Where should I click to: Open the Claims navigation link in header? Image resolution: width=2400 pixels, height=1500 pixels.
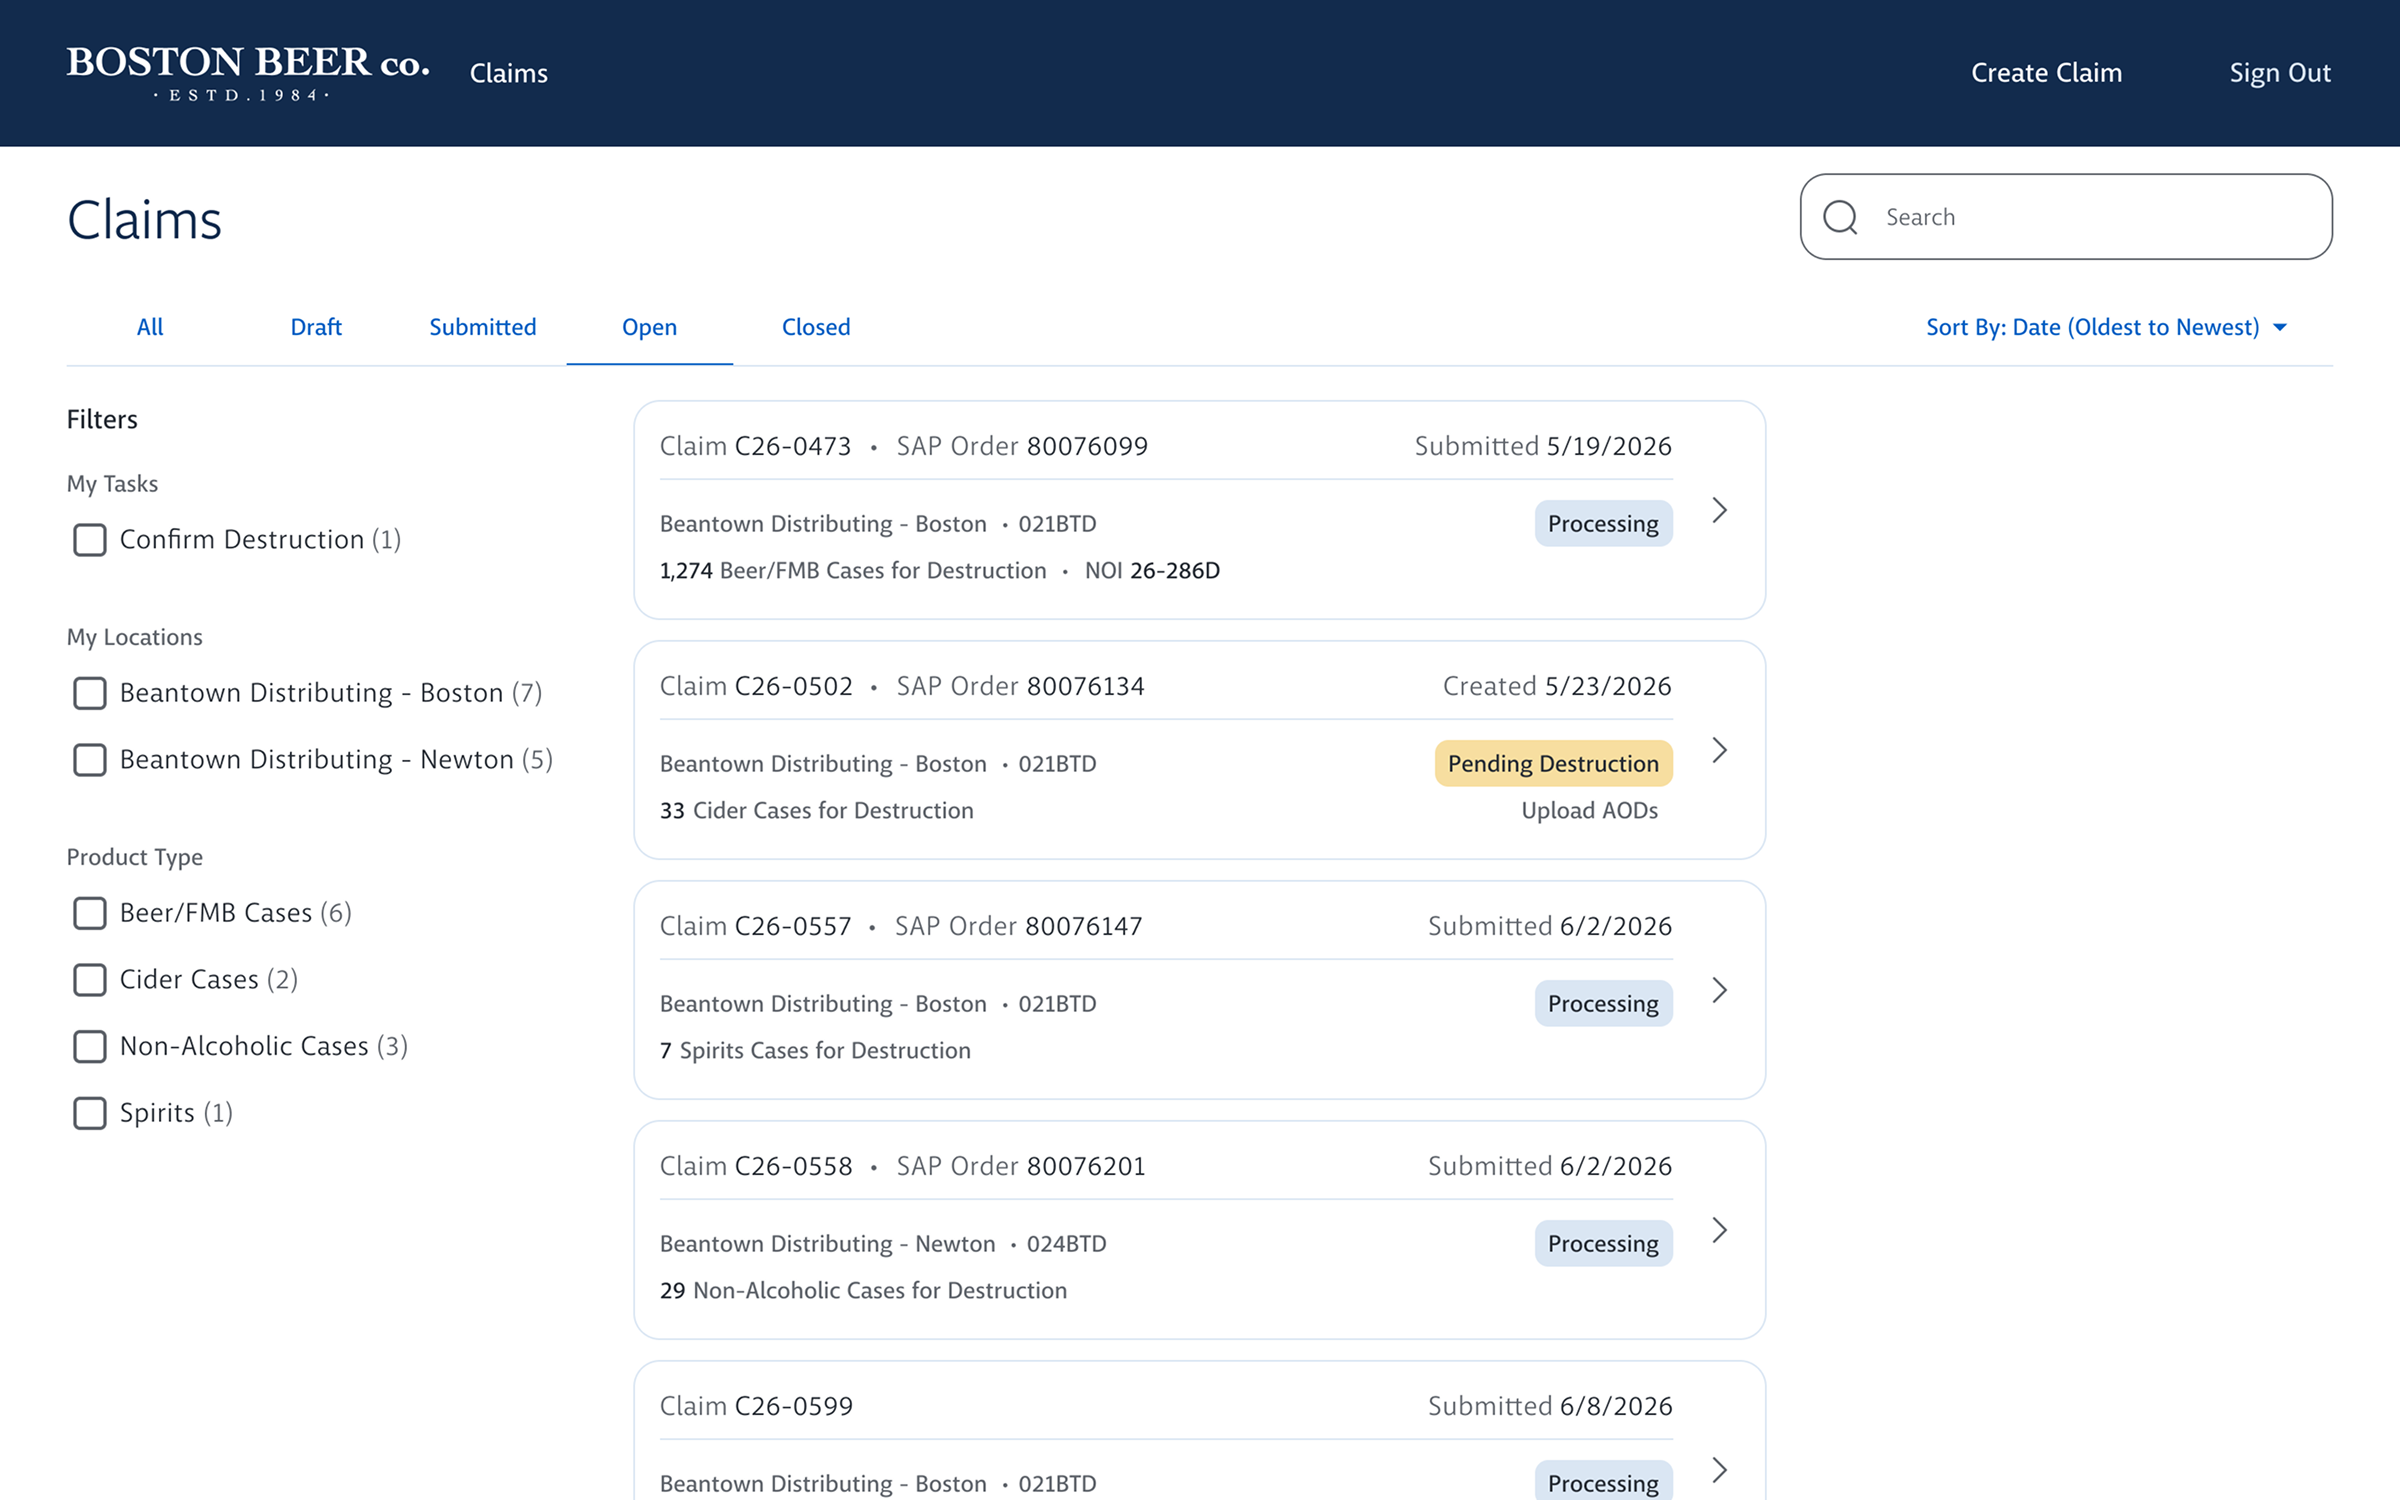tap(509, 73)
